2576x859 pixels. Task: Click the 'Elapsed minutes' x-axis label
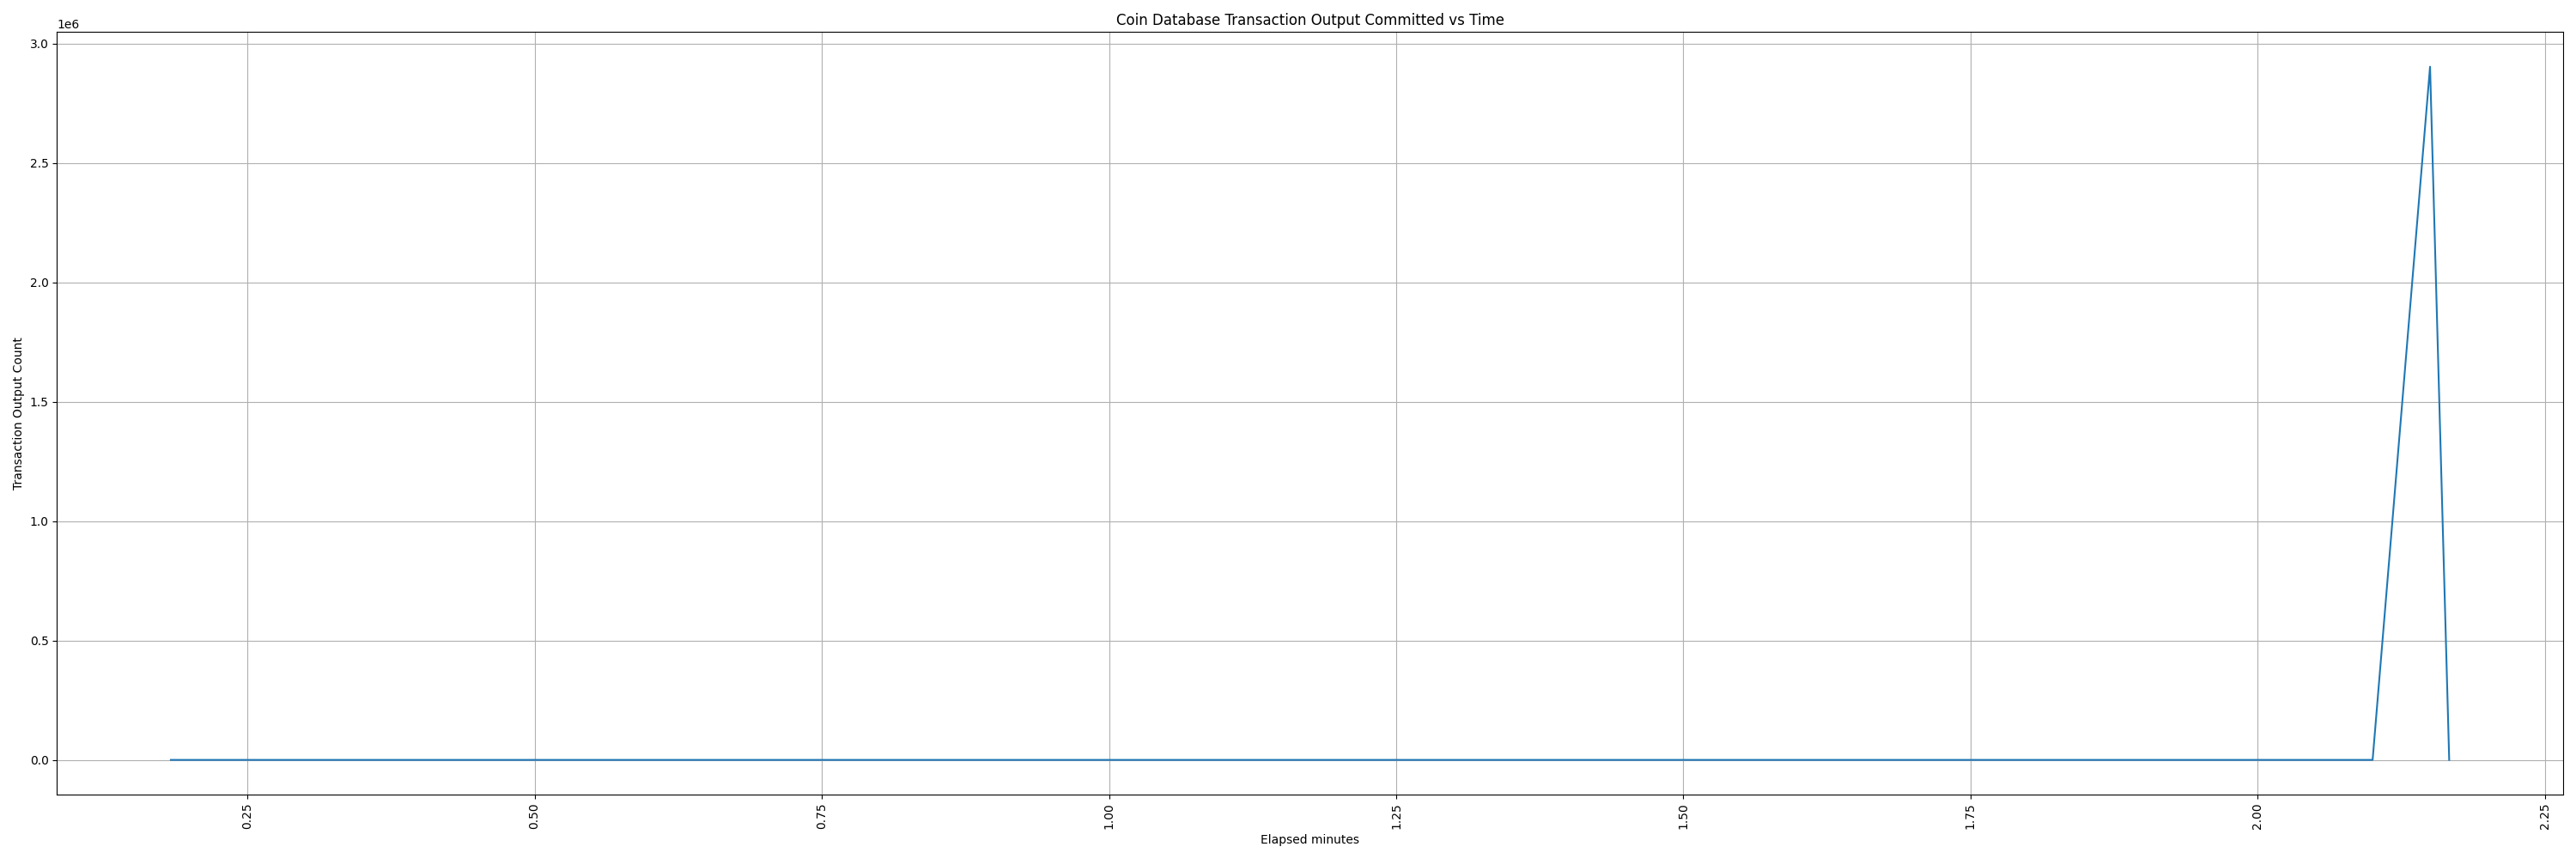pyautogui.click(x=1309, y=840)
